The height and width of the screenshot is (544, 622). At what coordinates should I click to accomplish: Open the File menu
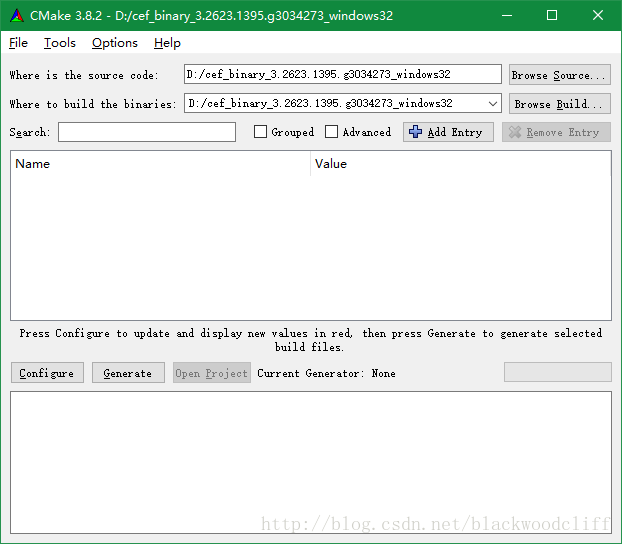coord(18,43)
